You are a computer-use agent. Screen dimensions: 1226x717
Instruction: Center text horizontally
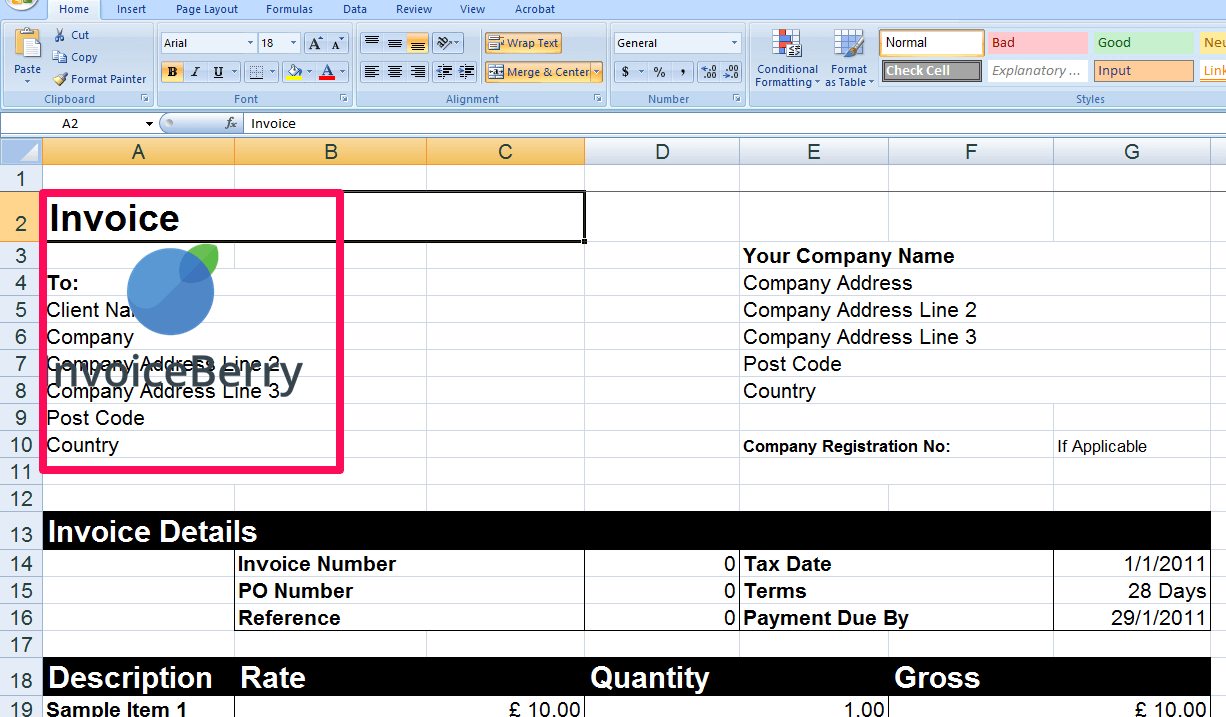[x=394, y=72]
